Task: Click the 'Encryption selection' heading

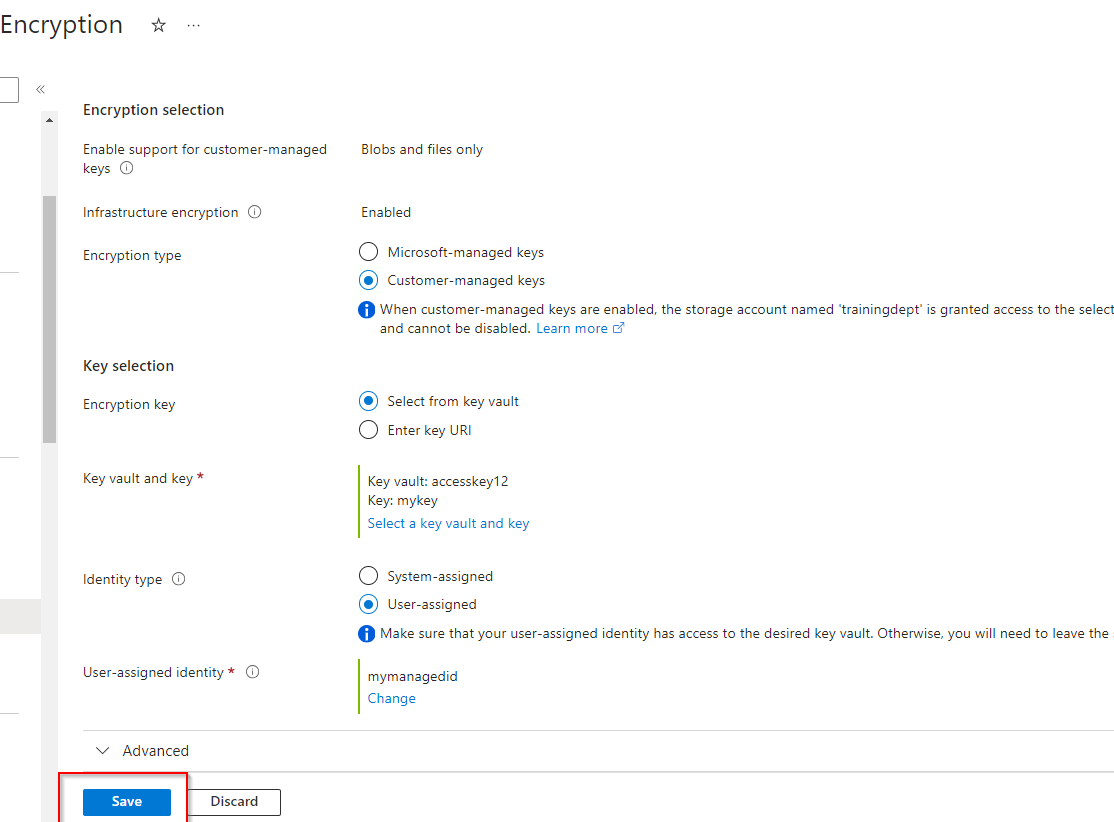Action: pos(153,110)
